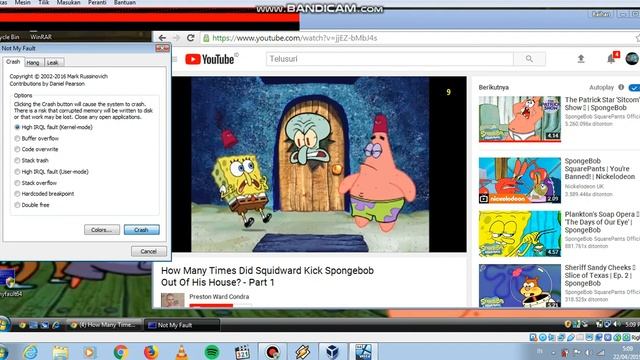
Task: Click the YouTube address bar URL
Action: 295,38
